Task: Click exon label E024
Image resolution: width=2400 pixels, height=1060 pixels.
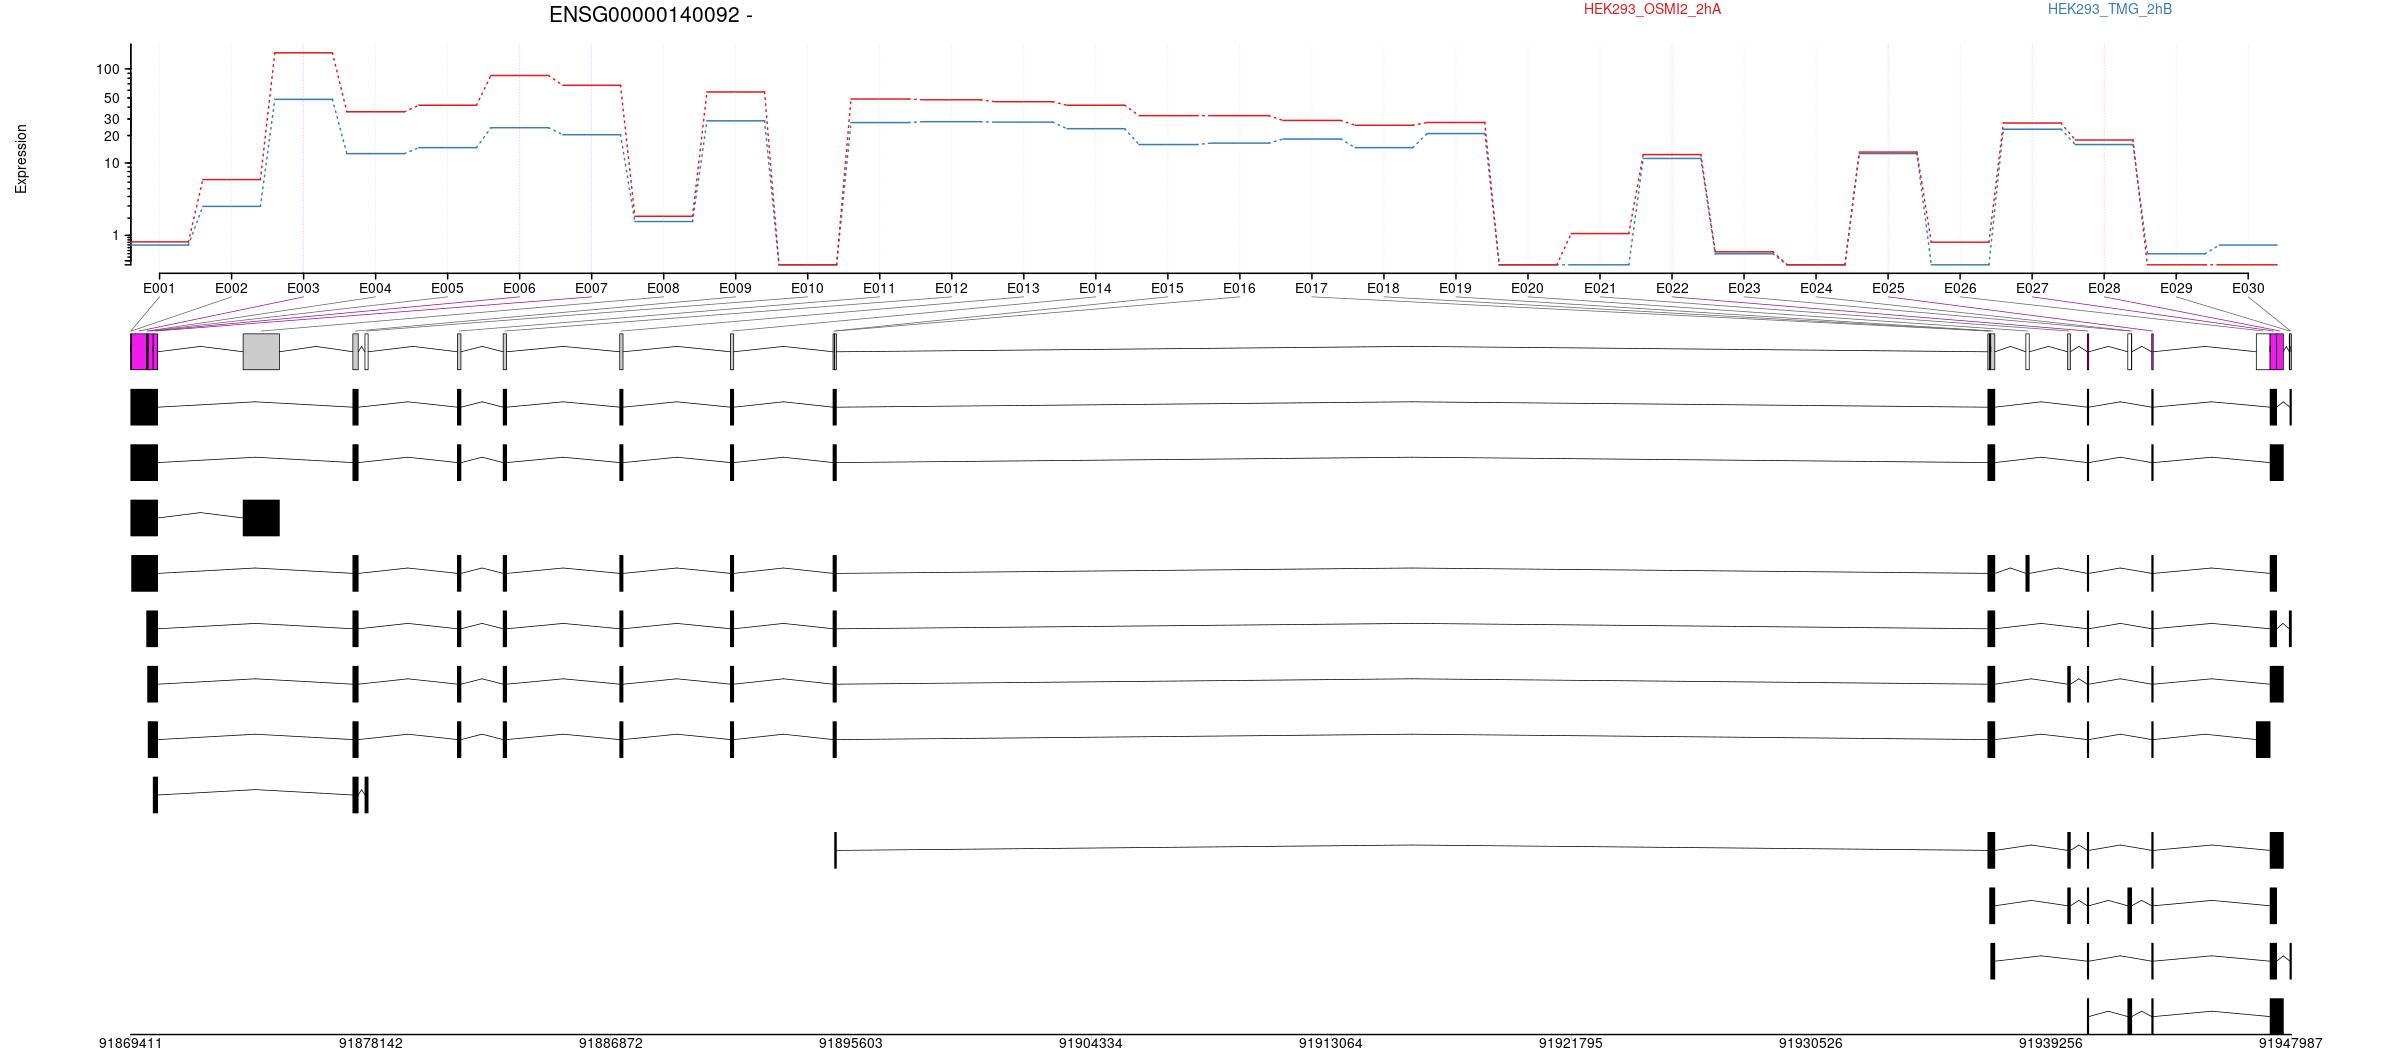Action: click(1816, 288)
